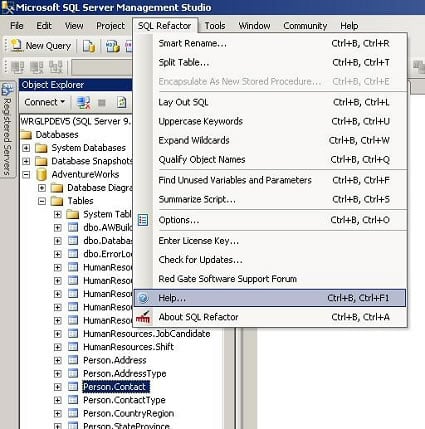Select the Person.Contact table row
The height and width of the screenshot is (429, 425).
coord(116,387)
